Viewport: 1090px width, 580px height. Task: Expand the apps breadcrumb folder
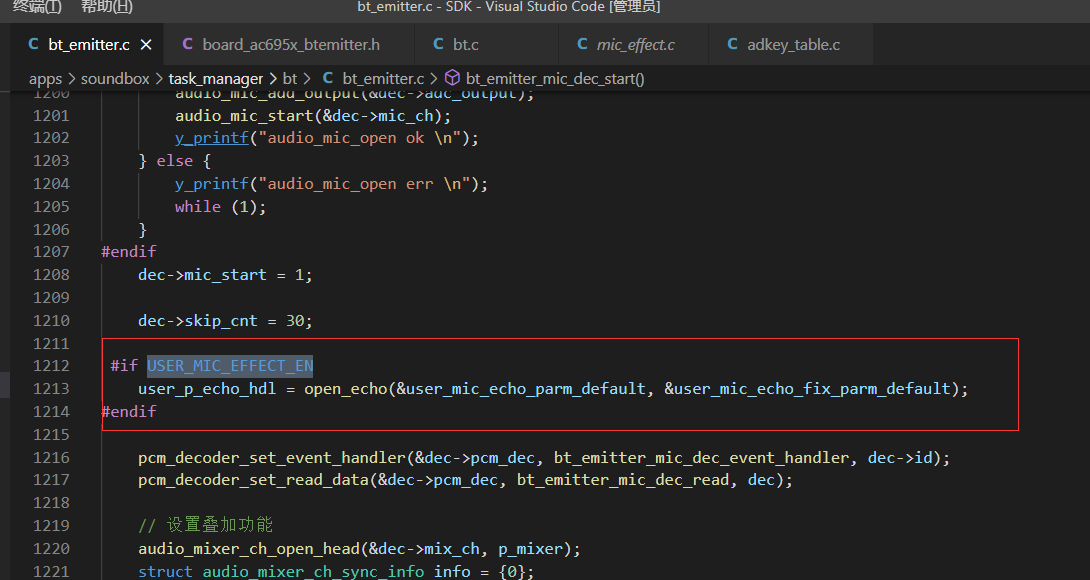(46, 79)
